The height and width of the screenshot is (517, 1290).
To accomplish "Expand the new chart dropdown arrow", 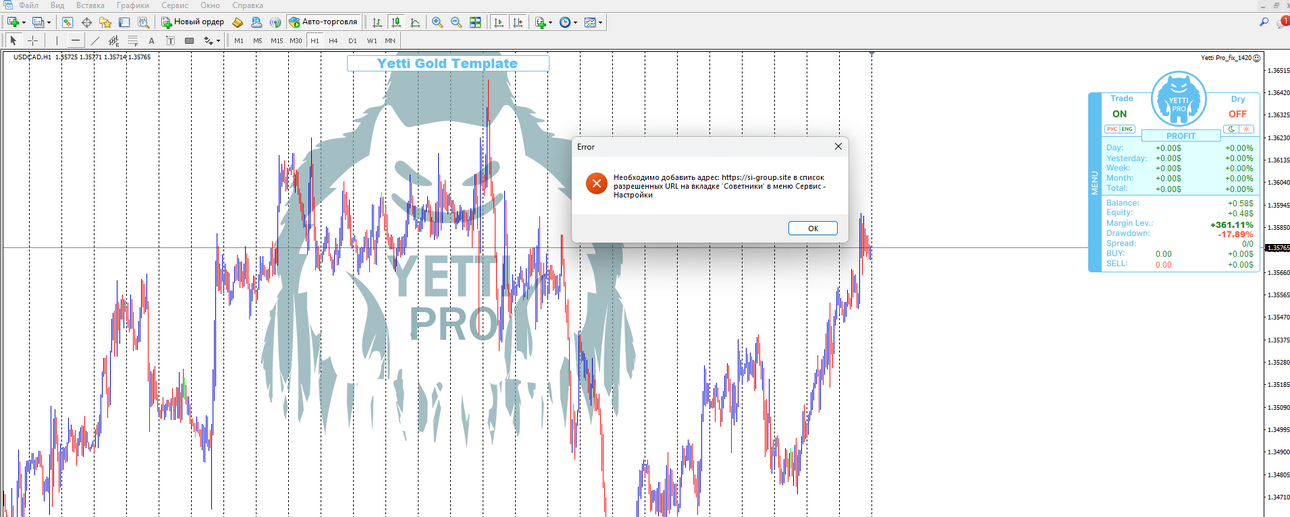I will 24,22.
